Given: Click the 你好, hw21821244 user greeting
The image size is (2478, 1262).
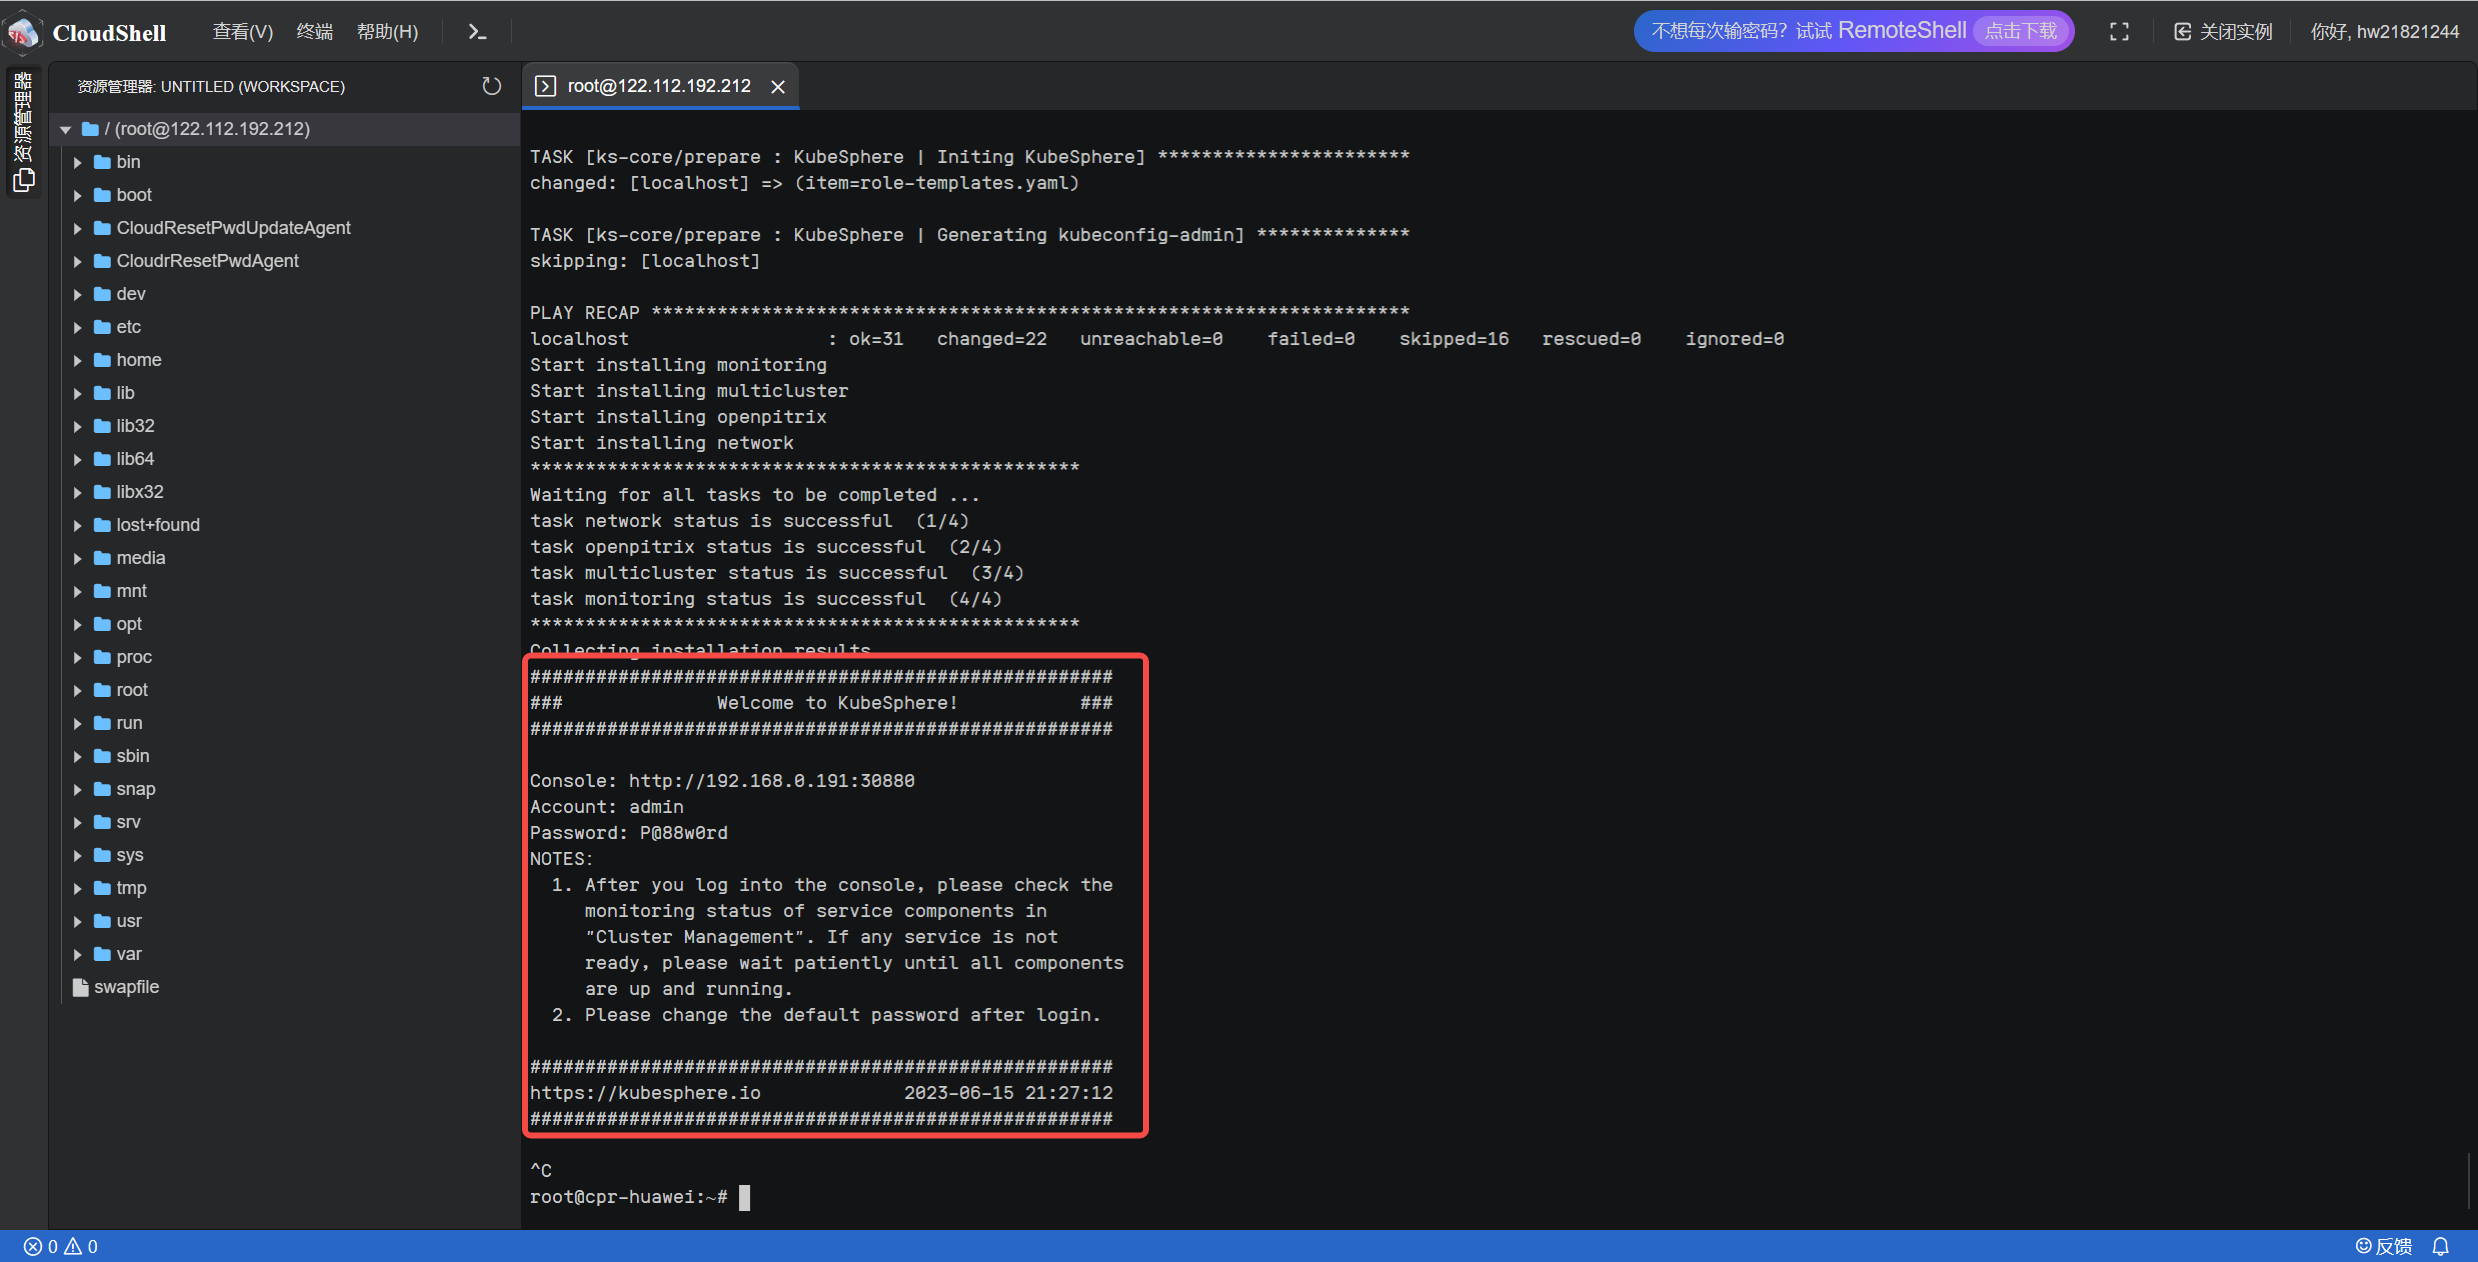Looking at the screenshot, I should click(2384, 32).
